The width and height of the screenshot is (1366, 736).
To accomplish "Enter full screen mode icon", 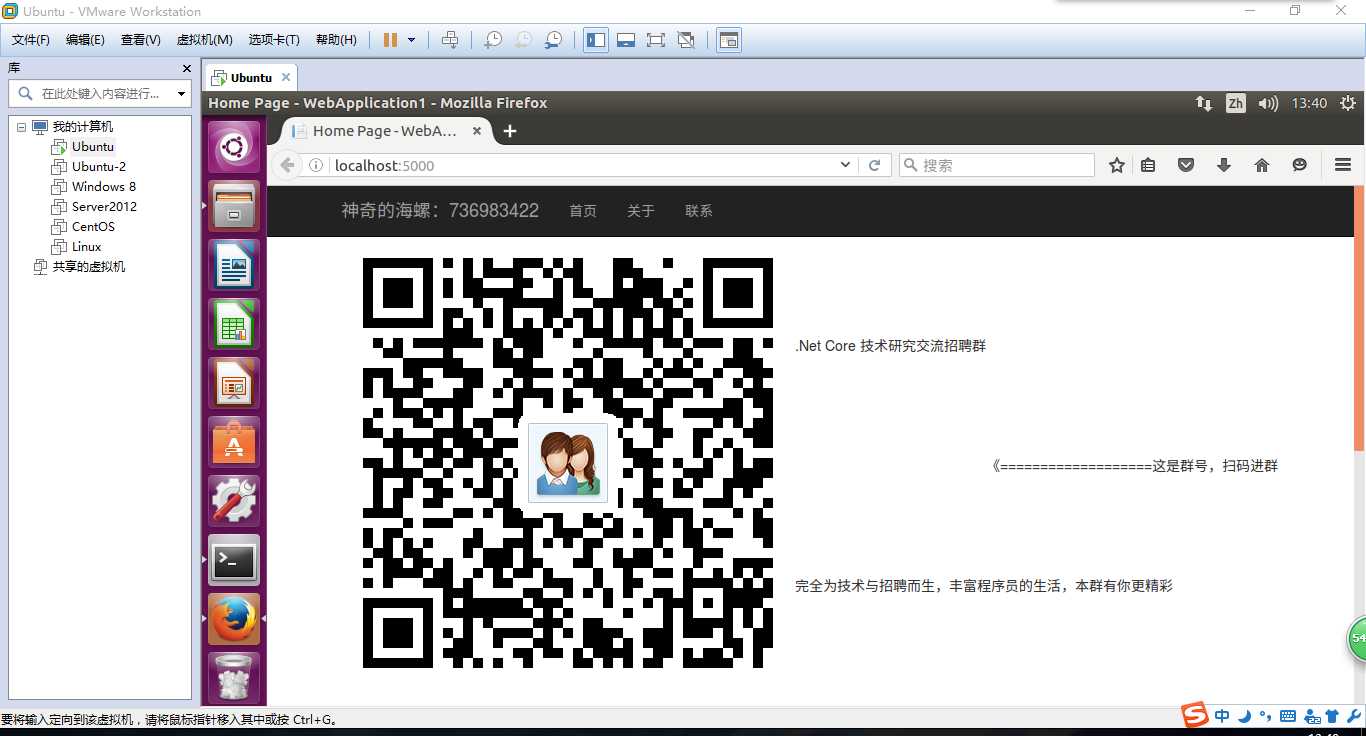I will [656, 40].
